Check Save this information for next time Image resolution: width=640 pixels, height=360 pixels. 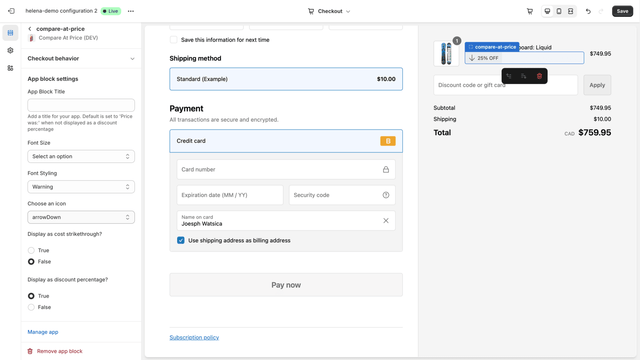[x=173, y=40]
